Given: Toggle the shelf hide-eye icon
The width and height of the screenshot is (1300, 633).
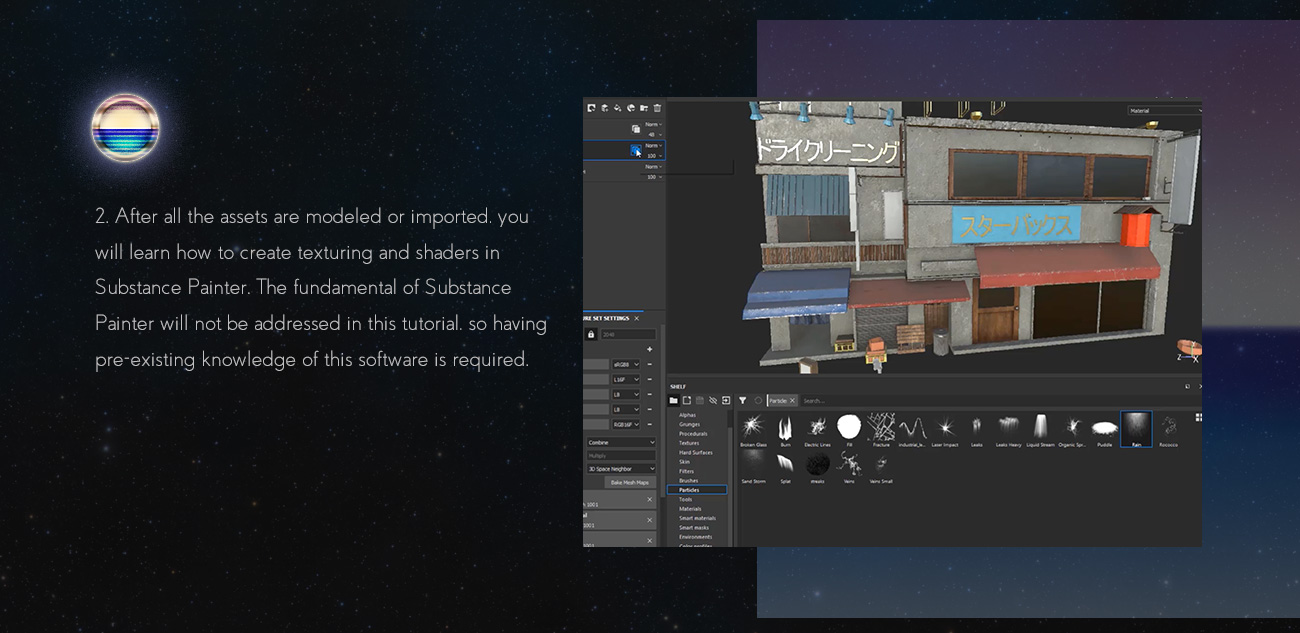Looking at the screenshot, I should coord(713,400).
